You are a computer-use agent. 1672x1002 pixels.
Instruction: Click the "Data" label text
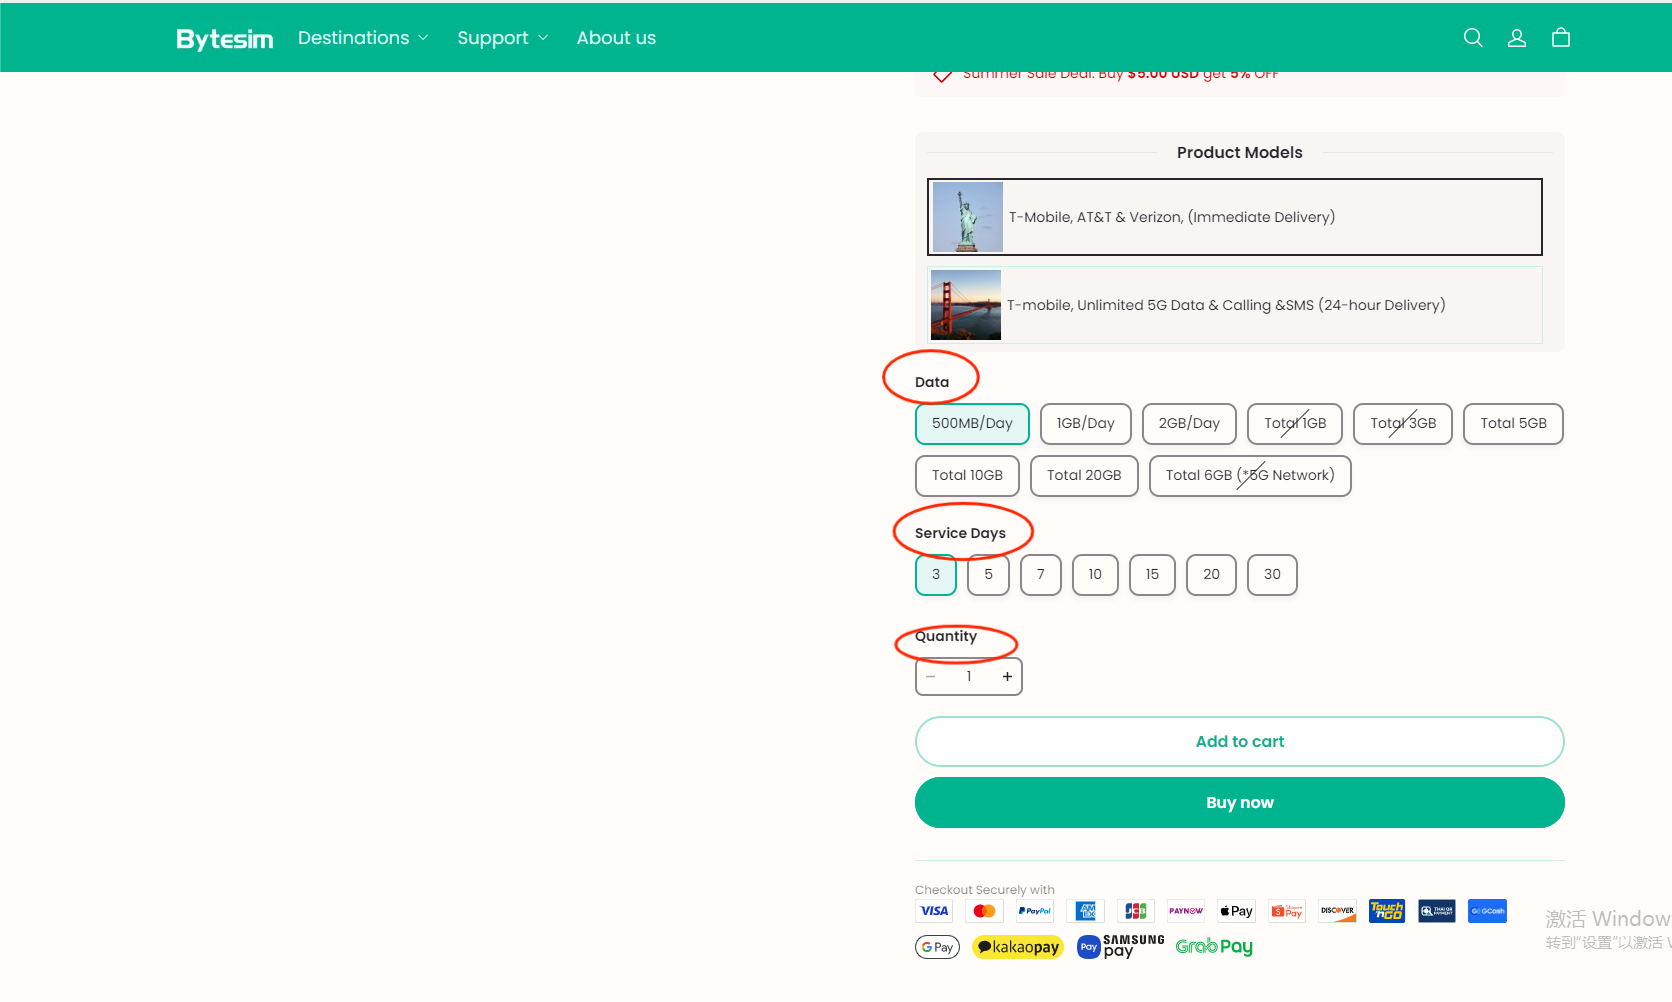932,383
